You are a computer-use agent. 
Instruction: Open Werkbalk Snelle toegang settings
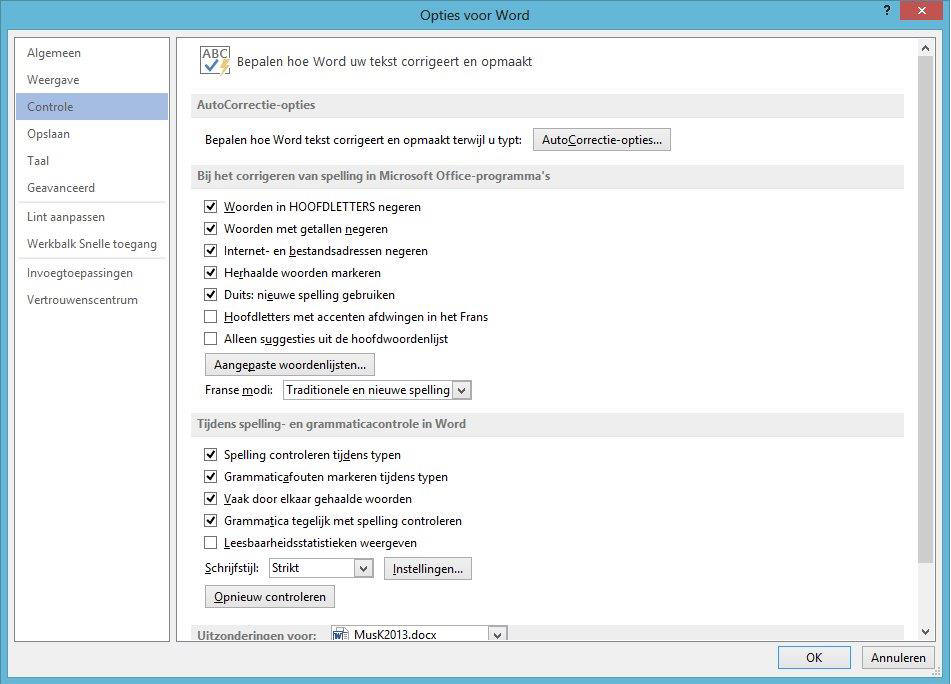(x=92, y=244)
